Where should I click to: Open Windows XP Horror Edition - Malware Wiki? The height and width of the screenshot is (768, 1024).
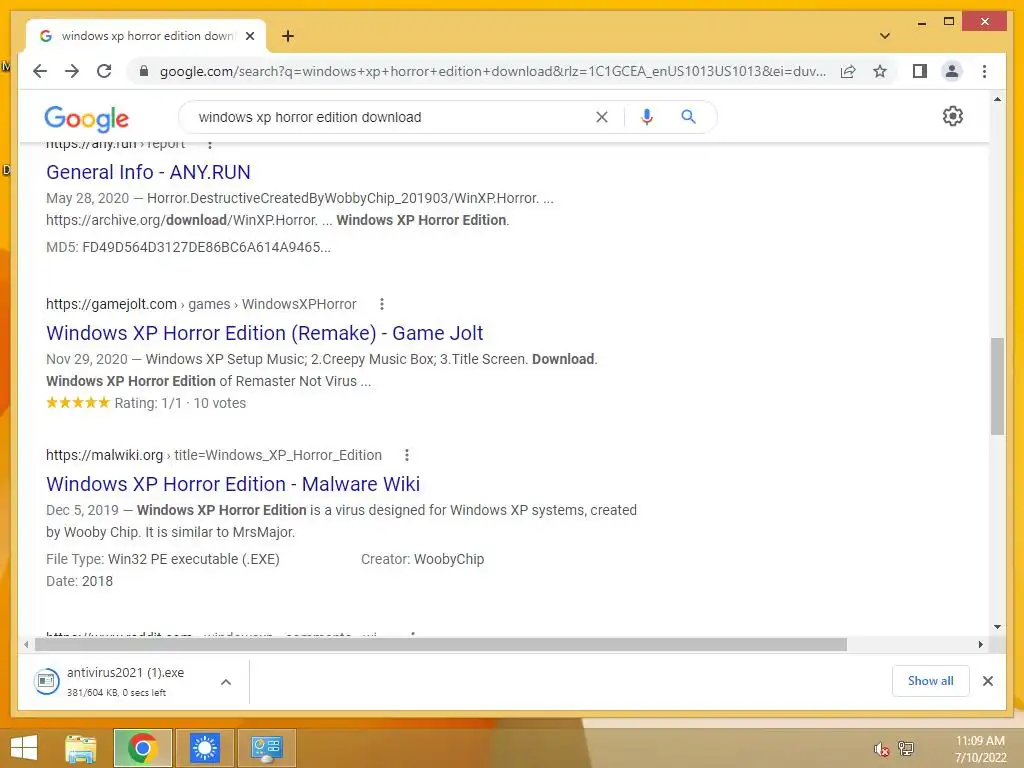pos(233,484)
